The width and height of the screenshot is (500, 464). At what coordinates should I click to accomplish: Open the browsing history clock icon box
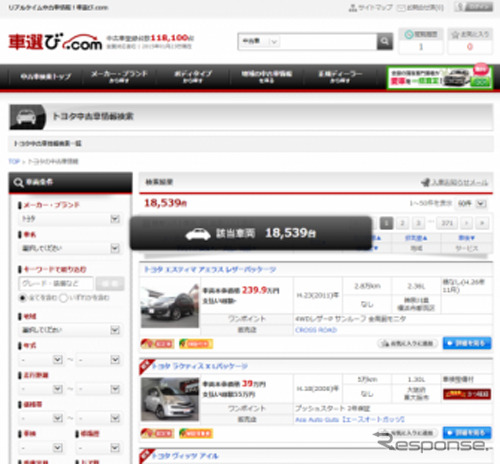421,41
